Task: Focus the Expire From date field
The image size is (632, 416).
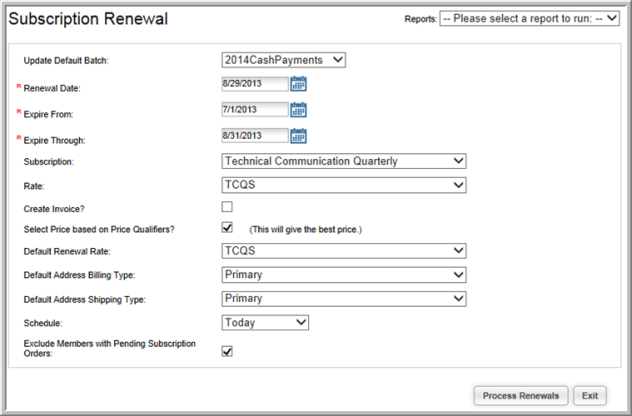Action: tap(255, 110)
